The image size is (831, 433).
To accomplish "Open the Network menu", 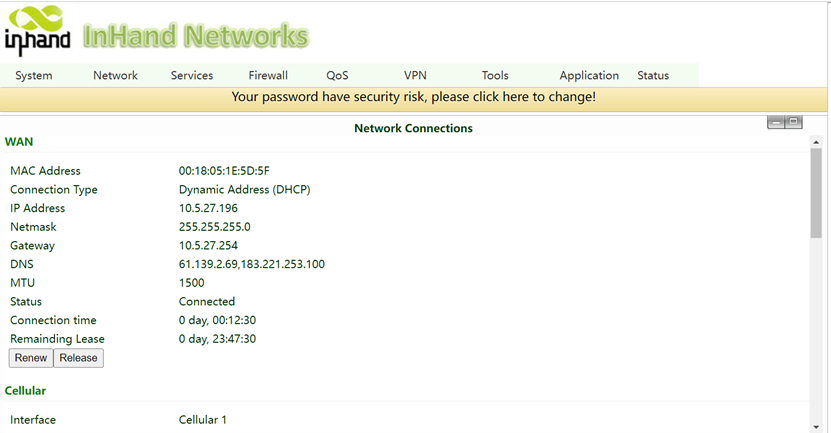I will tap(116, 75).
